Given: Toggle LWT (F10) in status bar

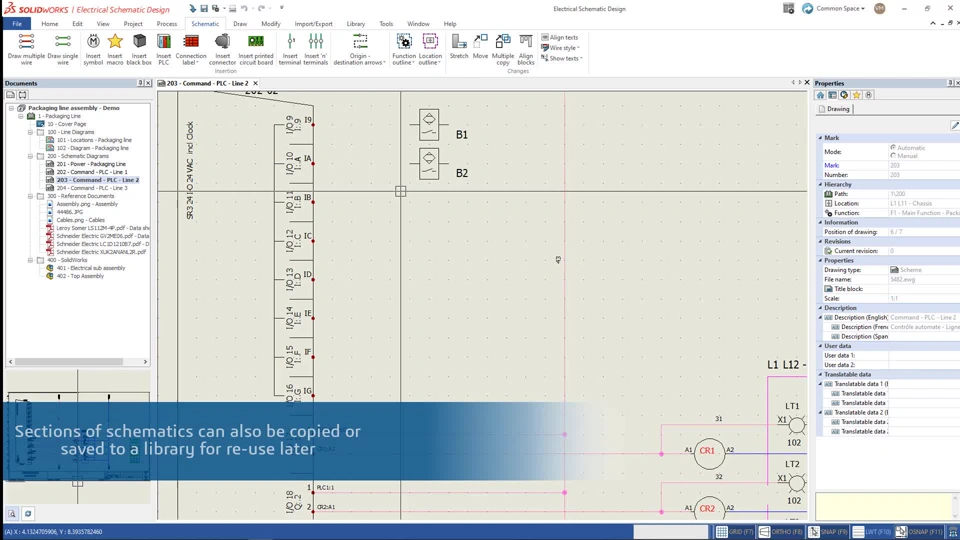Looking at the screenshot, I should pos(872,531).
